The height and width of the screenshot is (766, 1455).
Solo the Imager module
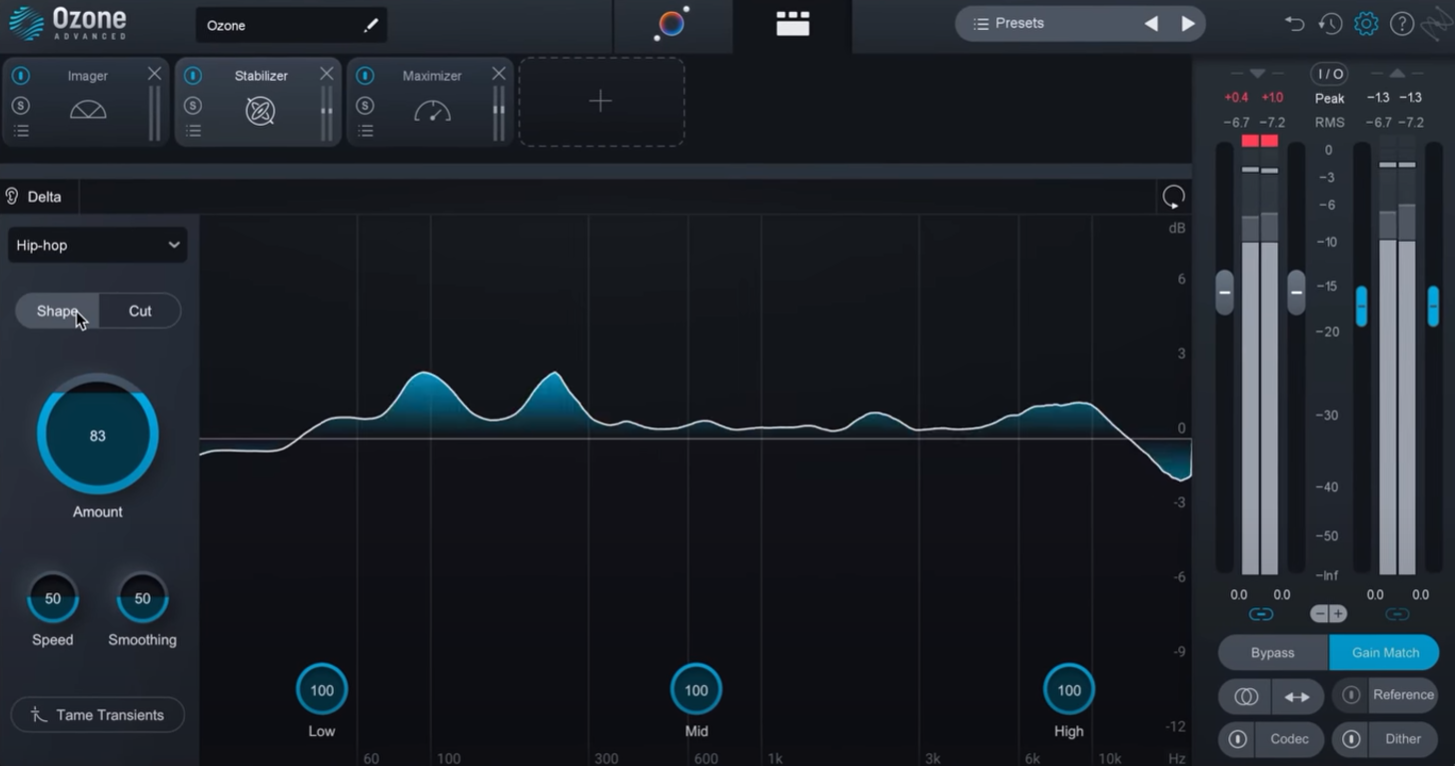[x=21, y=105]
